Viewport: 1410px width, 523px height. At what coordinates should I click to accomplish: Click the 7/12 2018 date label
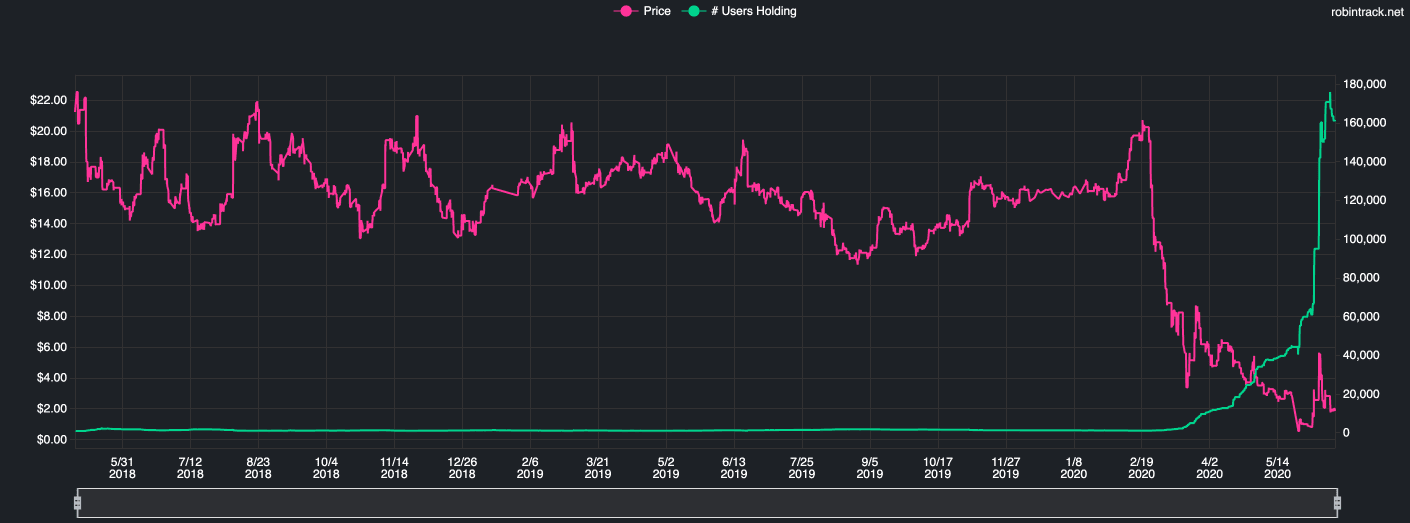coord(190,468)
